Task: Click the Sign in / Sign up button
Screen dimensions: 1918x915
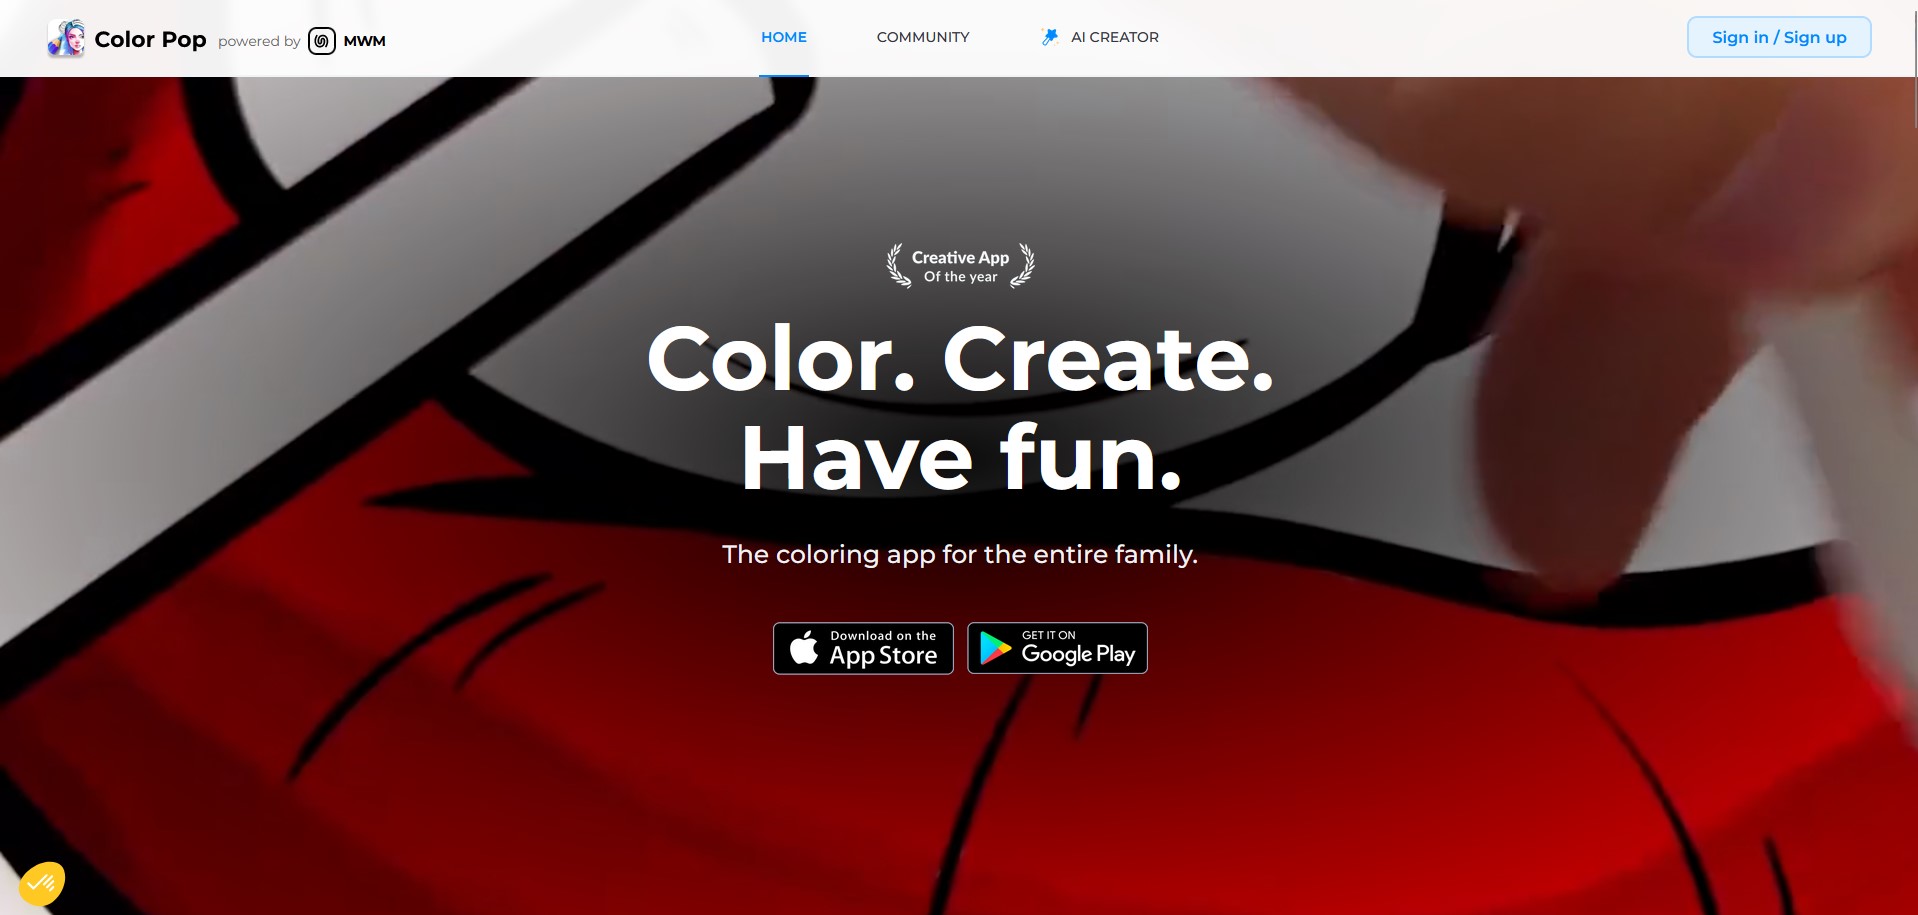Action: 1779,37
